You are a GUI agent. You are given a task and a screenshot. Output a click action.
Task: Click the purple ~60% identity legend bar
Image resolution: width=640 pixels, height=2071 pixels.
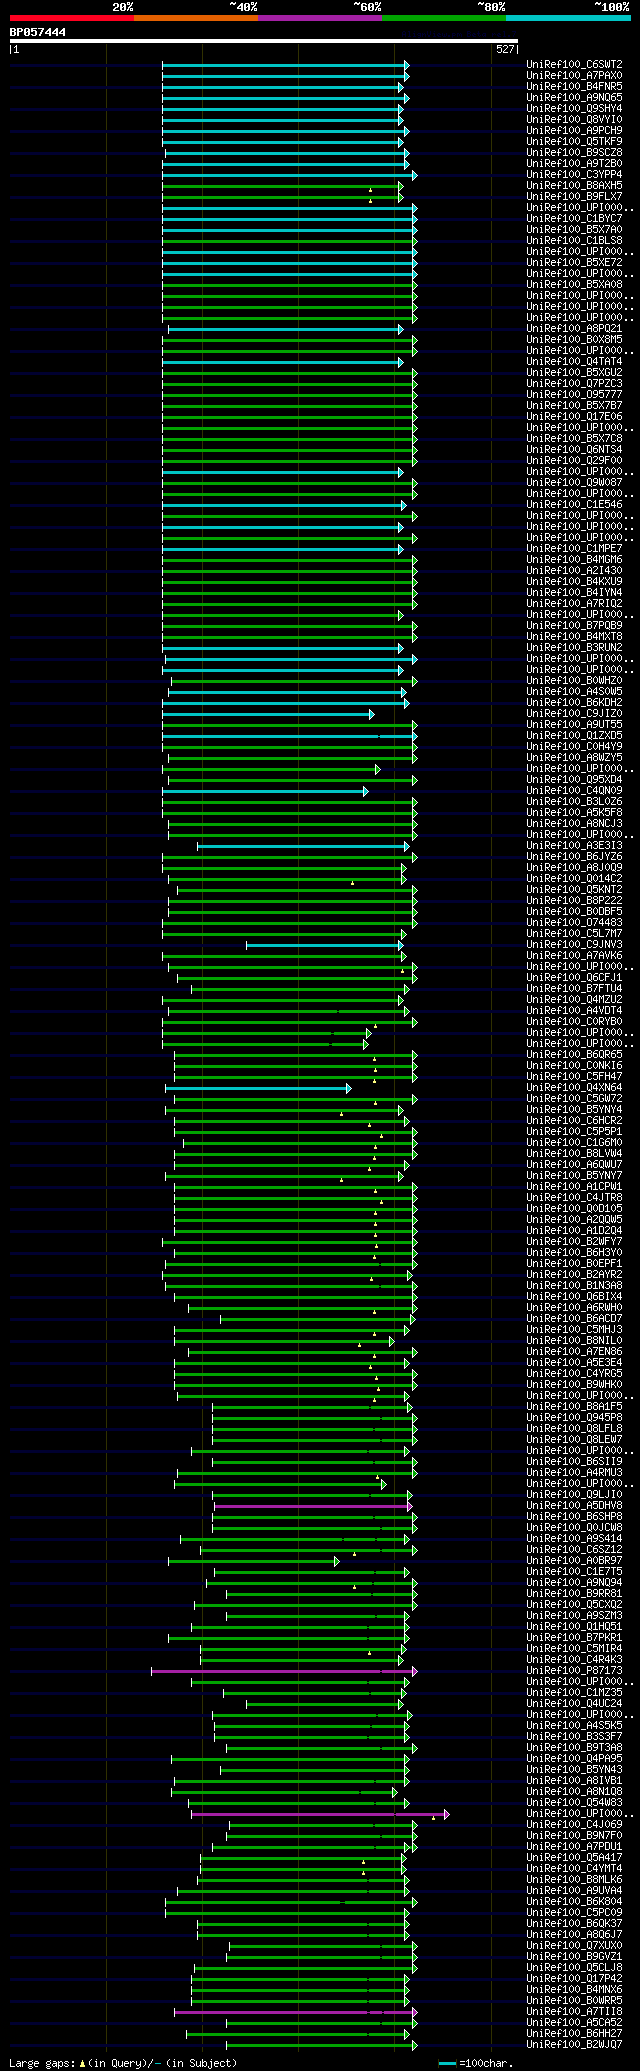click(x=320, y=18)
